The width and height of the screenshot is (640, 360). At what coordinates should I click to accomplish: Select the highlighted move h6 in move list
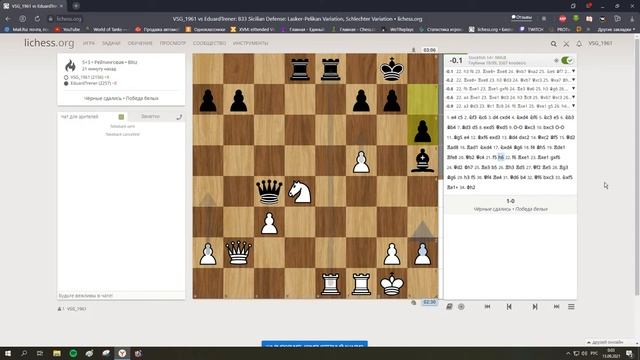tap(501, 157)
